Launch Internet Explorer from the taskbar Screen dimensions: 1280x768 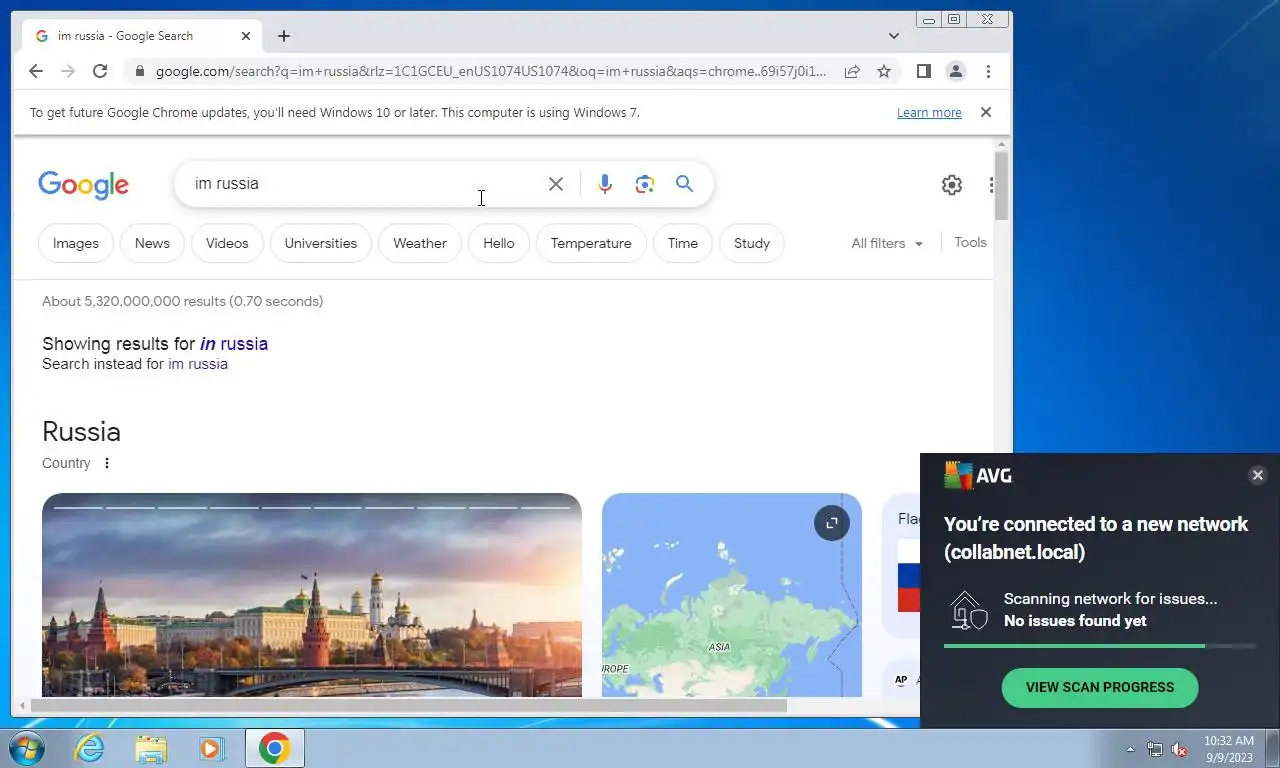(x=90, y=748)
